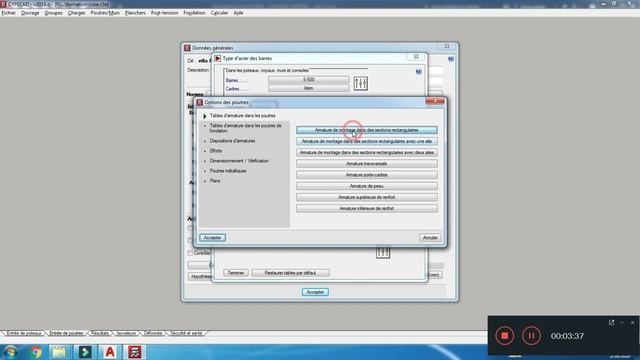
Task: Click rebar table icon beside S-500 button
Action: pos(360,84)
